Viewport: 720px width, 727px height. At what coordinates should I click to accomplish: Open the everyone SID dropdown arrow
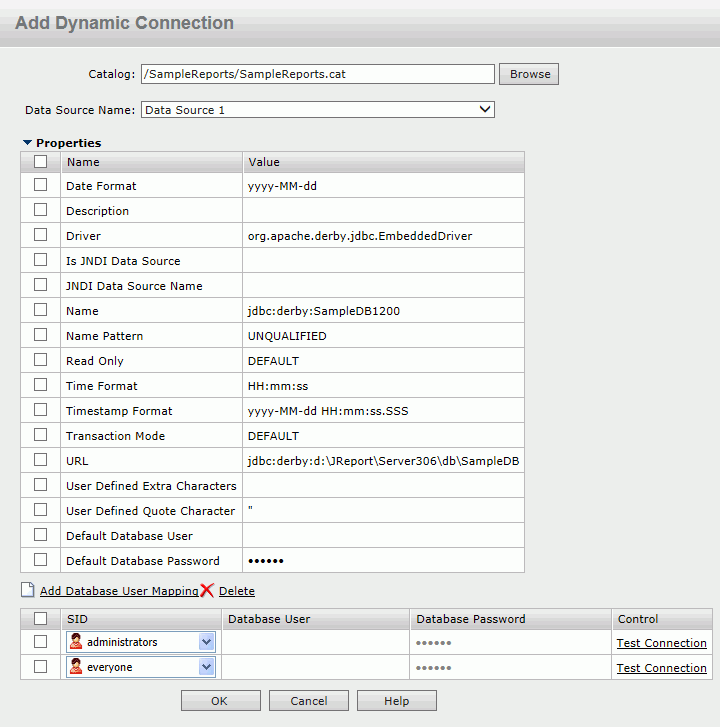coord(206,667)
